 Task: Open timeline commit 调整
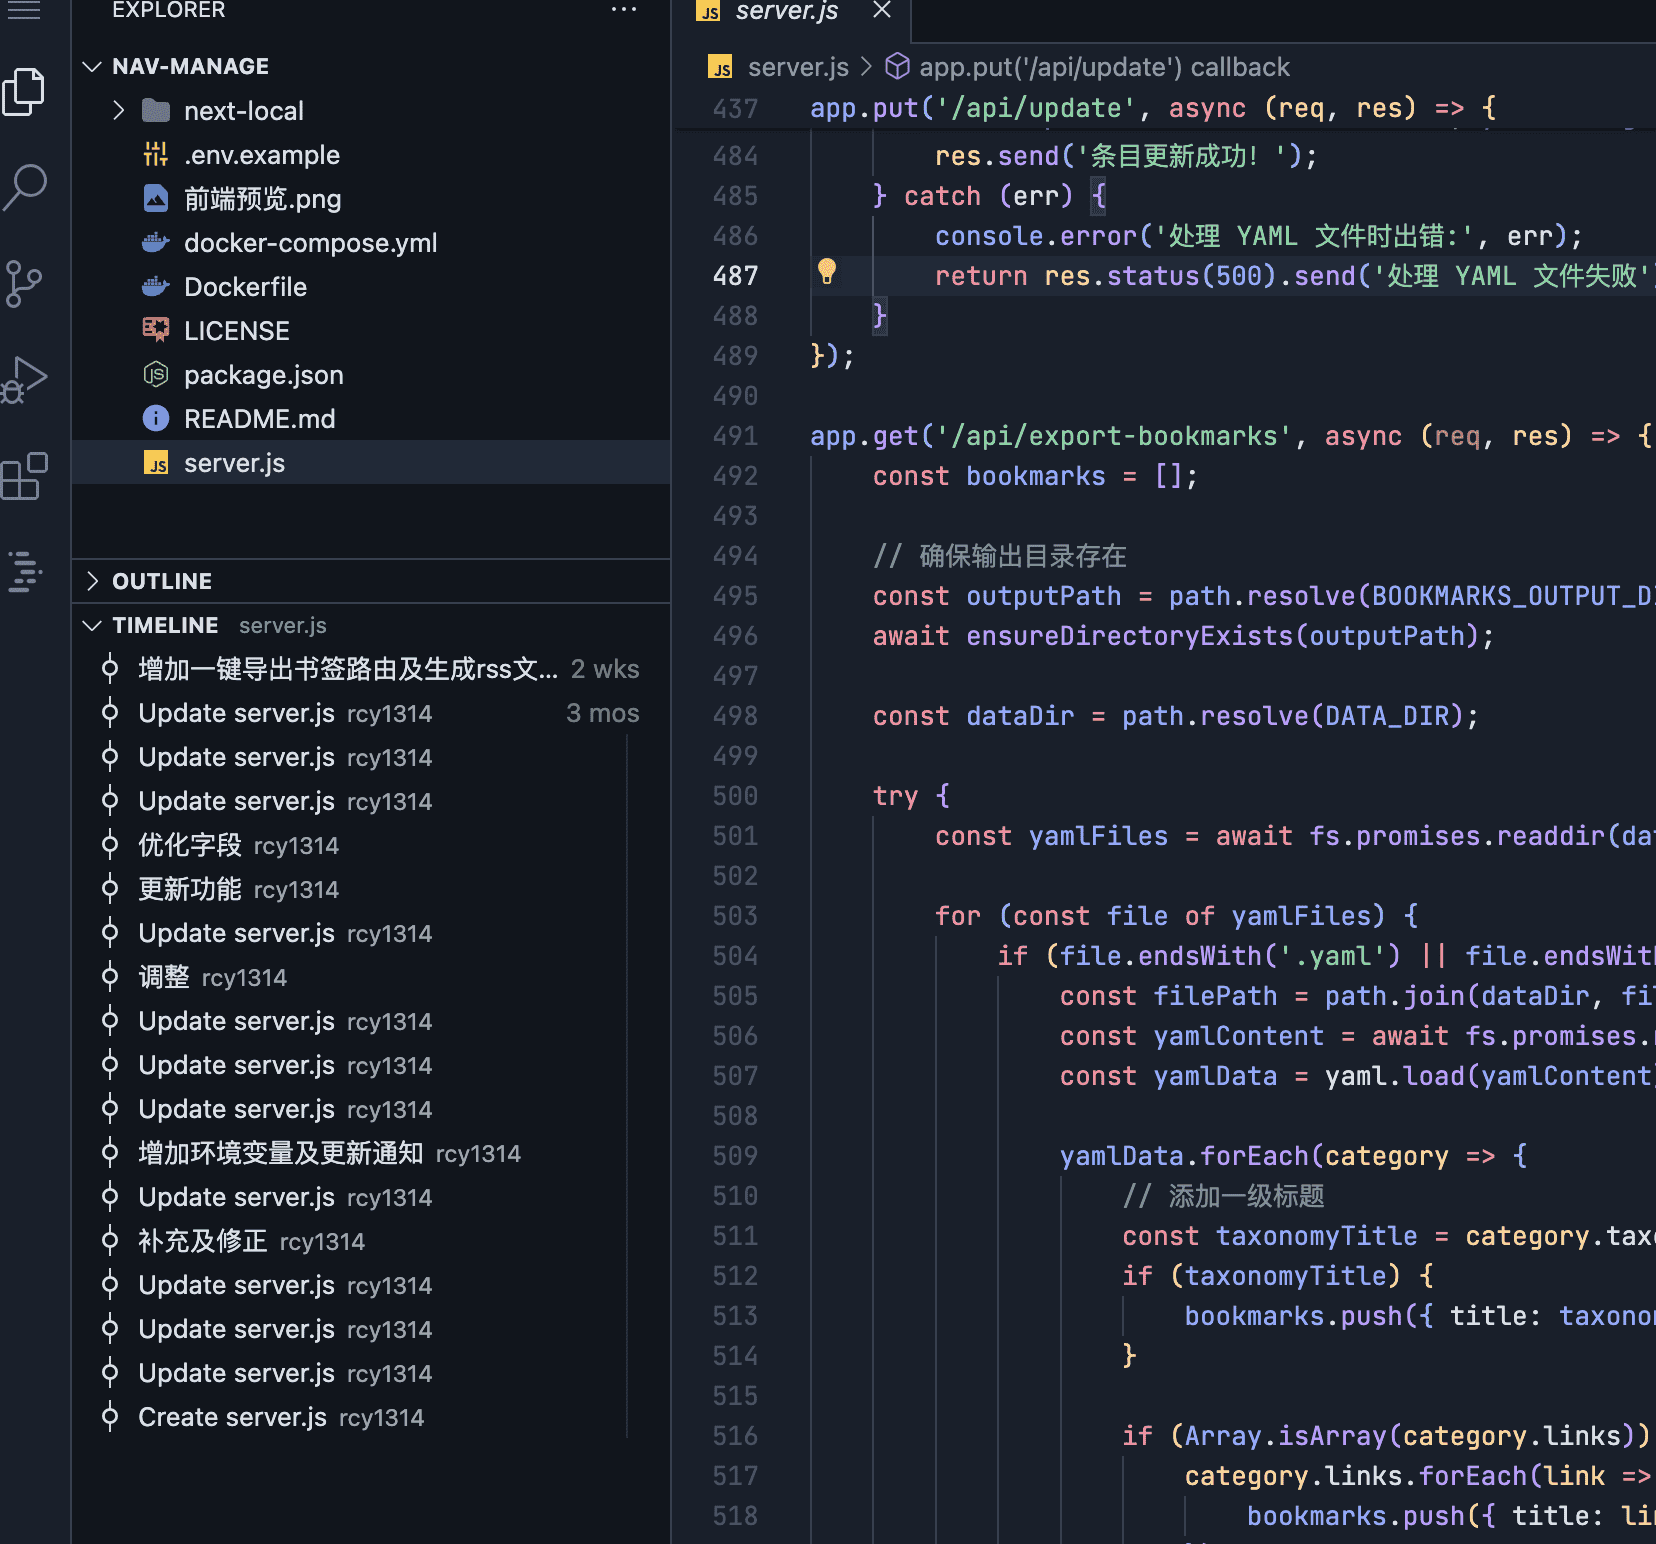tap(371, 976)
